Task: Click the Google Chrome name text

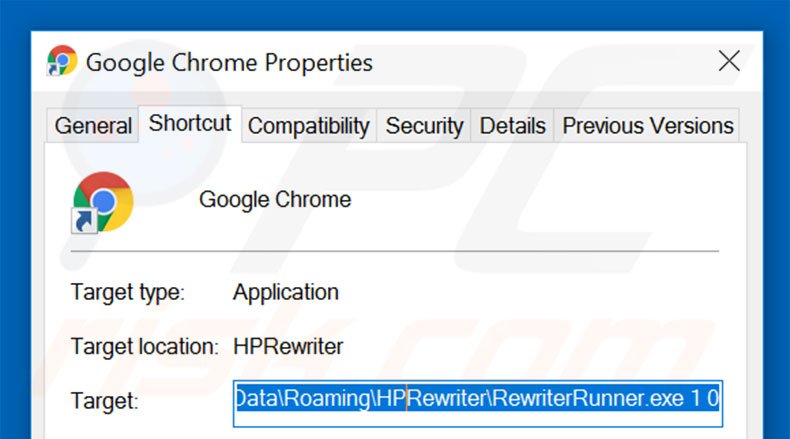Action: point(275,200)
